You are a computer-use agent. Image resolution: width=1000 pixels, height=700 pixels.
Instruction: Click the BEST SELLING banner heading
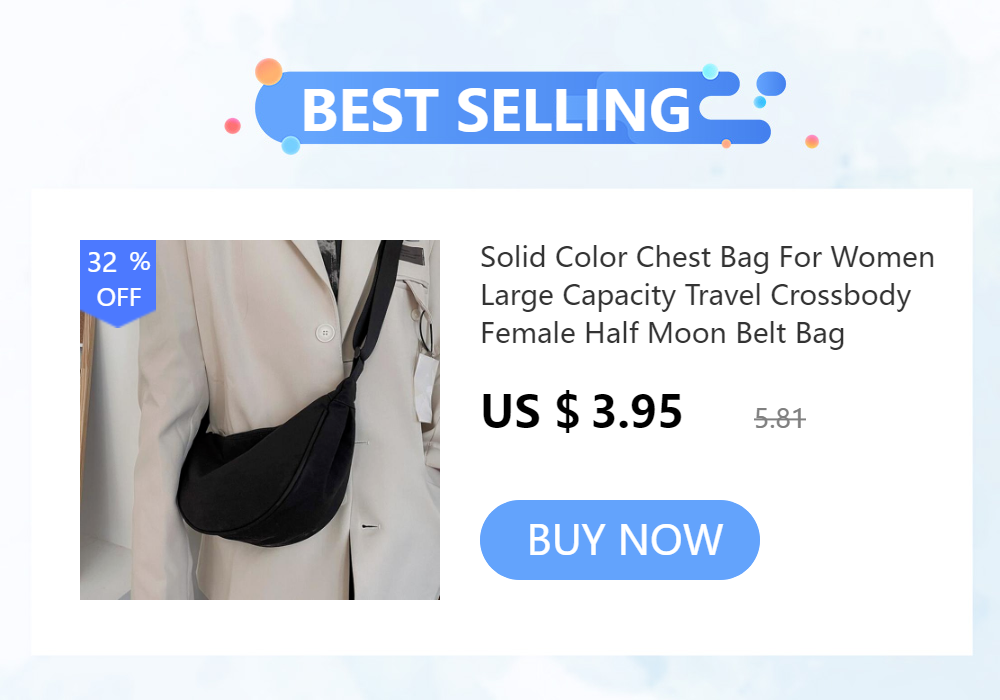(497, 110)
